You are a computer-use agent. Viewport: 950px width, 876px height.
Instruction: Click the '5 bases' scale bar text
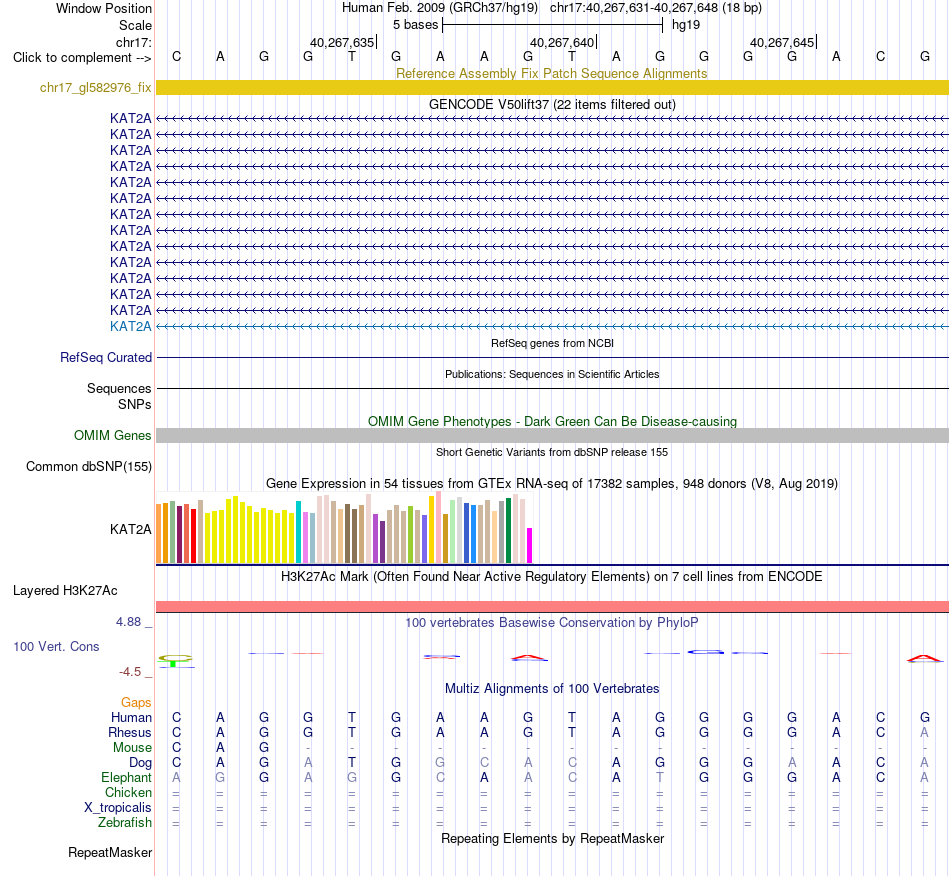pos(415,25)
